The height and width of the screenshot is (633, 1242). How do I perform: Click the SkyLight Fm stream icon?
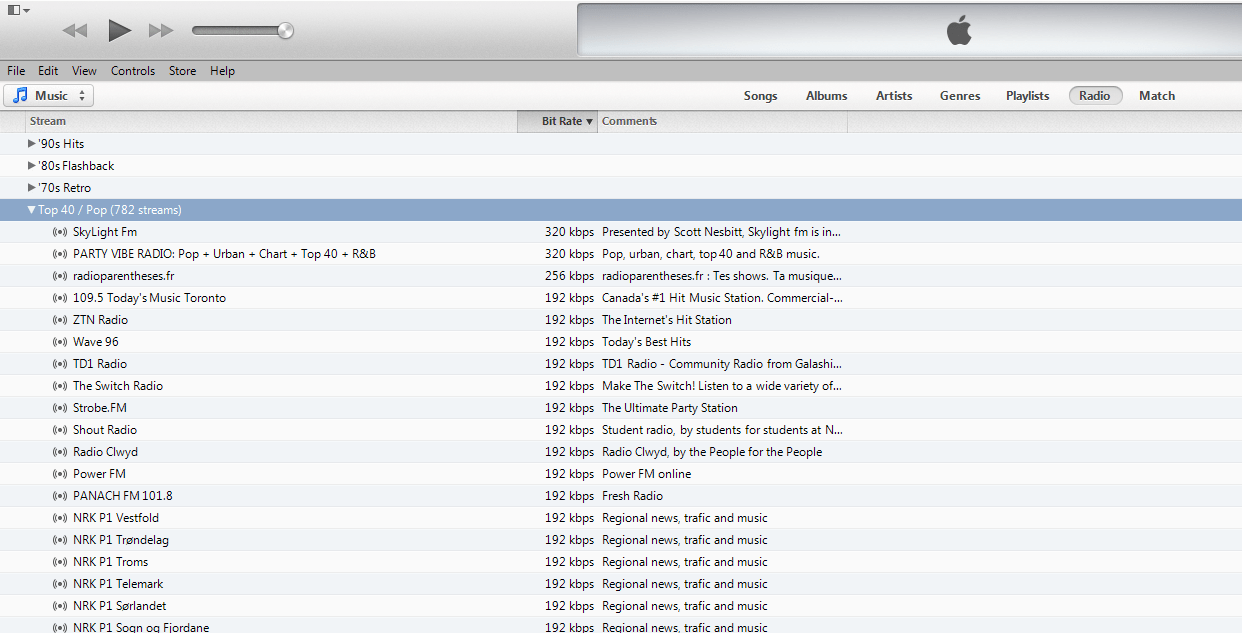(60, 232)
